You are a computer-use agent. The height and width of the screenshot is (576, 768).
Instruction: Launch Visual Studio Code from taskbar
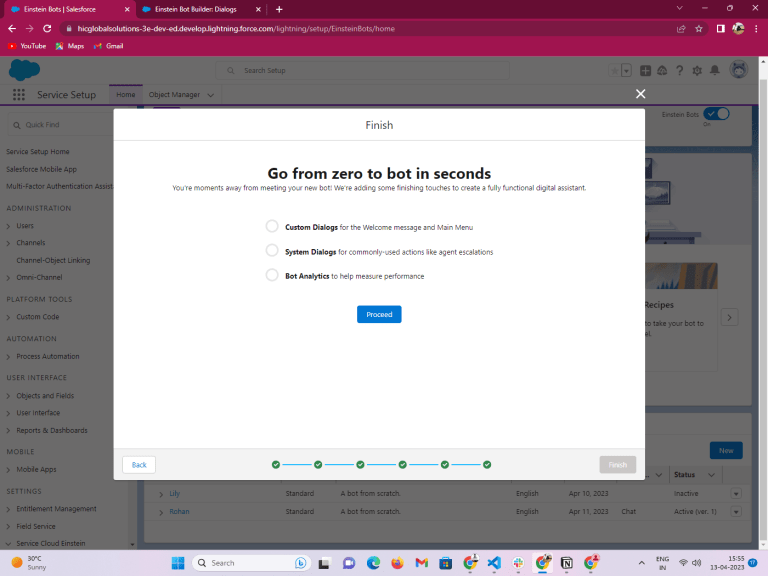point(494,563)
